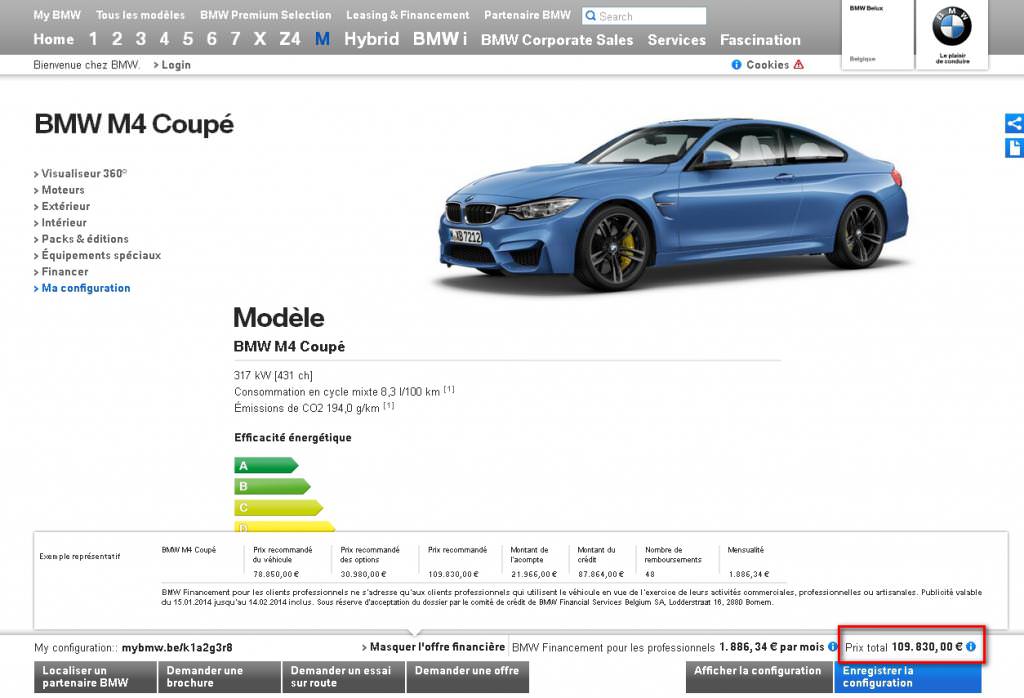Click the Cookies link
This screenshot has height=698, width=1024.
pos(767,65)
